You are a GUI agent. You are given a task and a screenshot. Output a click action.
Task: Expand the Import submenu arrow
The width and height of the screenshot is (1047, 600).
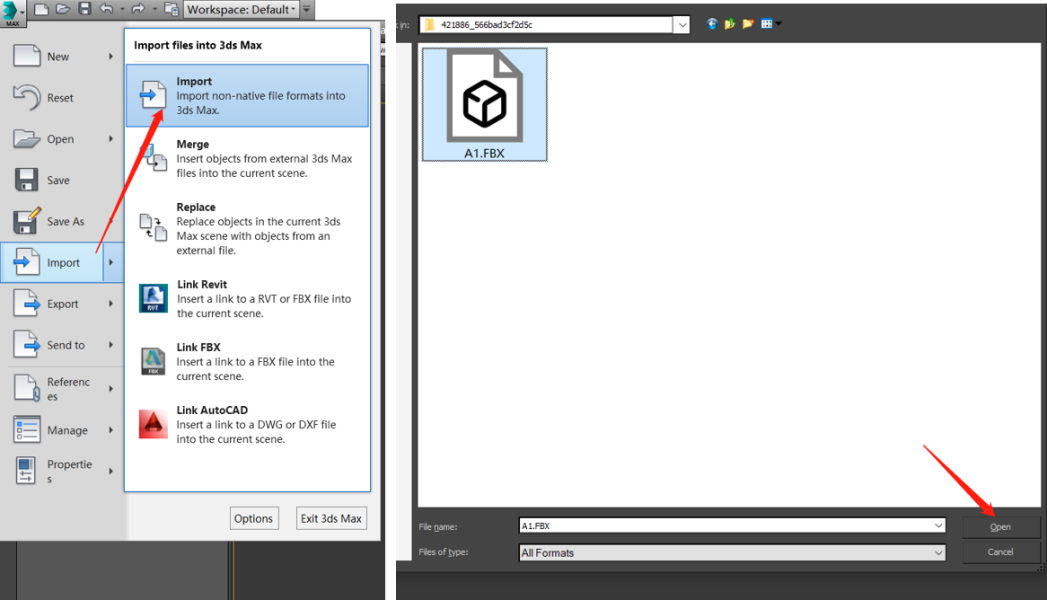pos(112,262)
